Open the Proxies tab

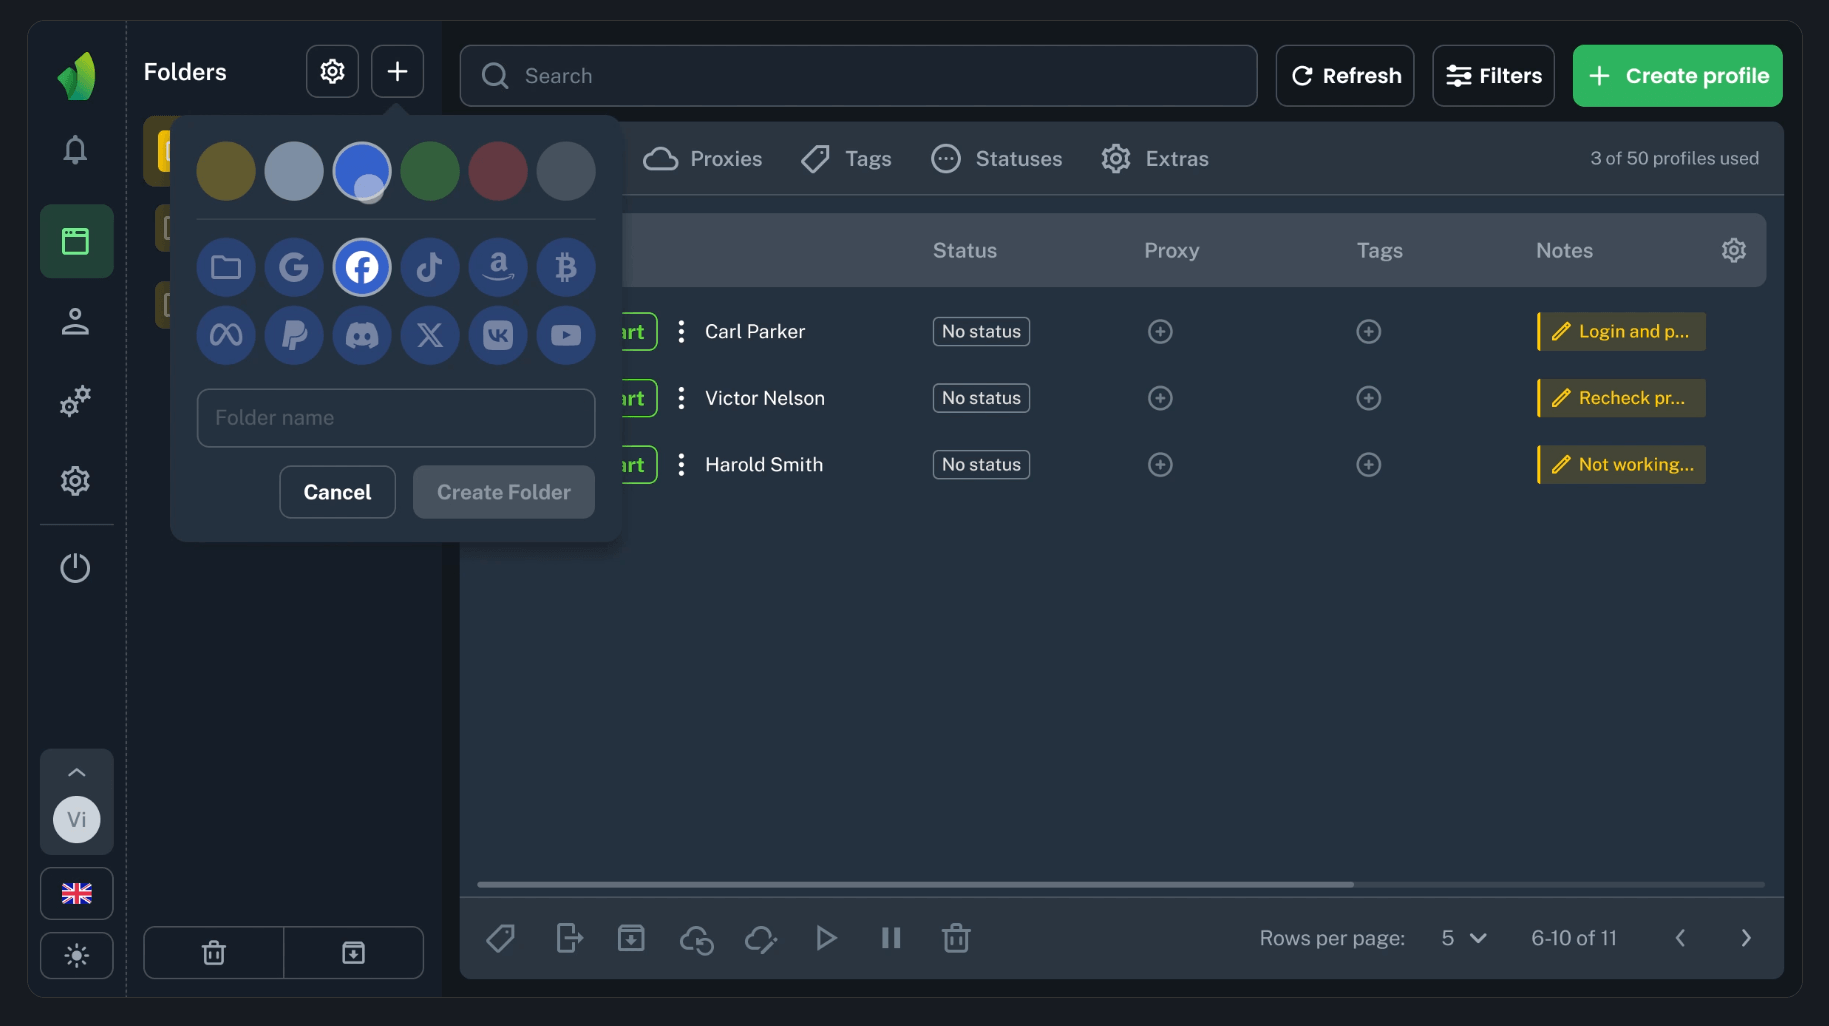pyautogui.click(x=702, y=159)
